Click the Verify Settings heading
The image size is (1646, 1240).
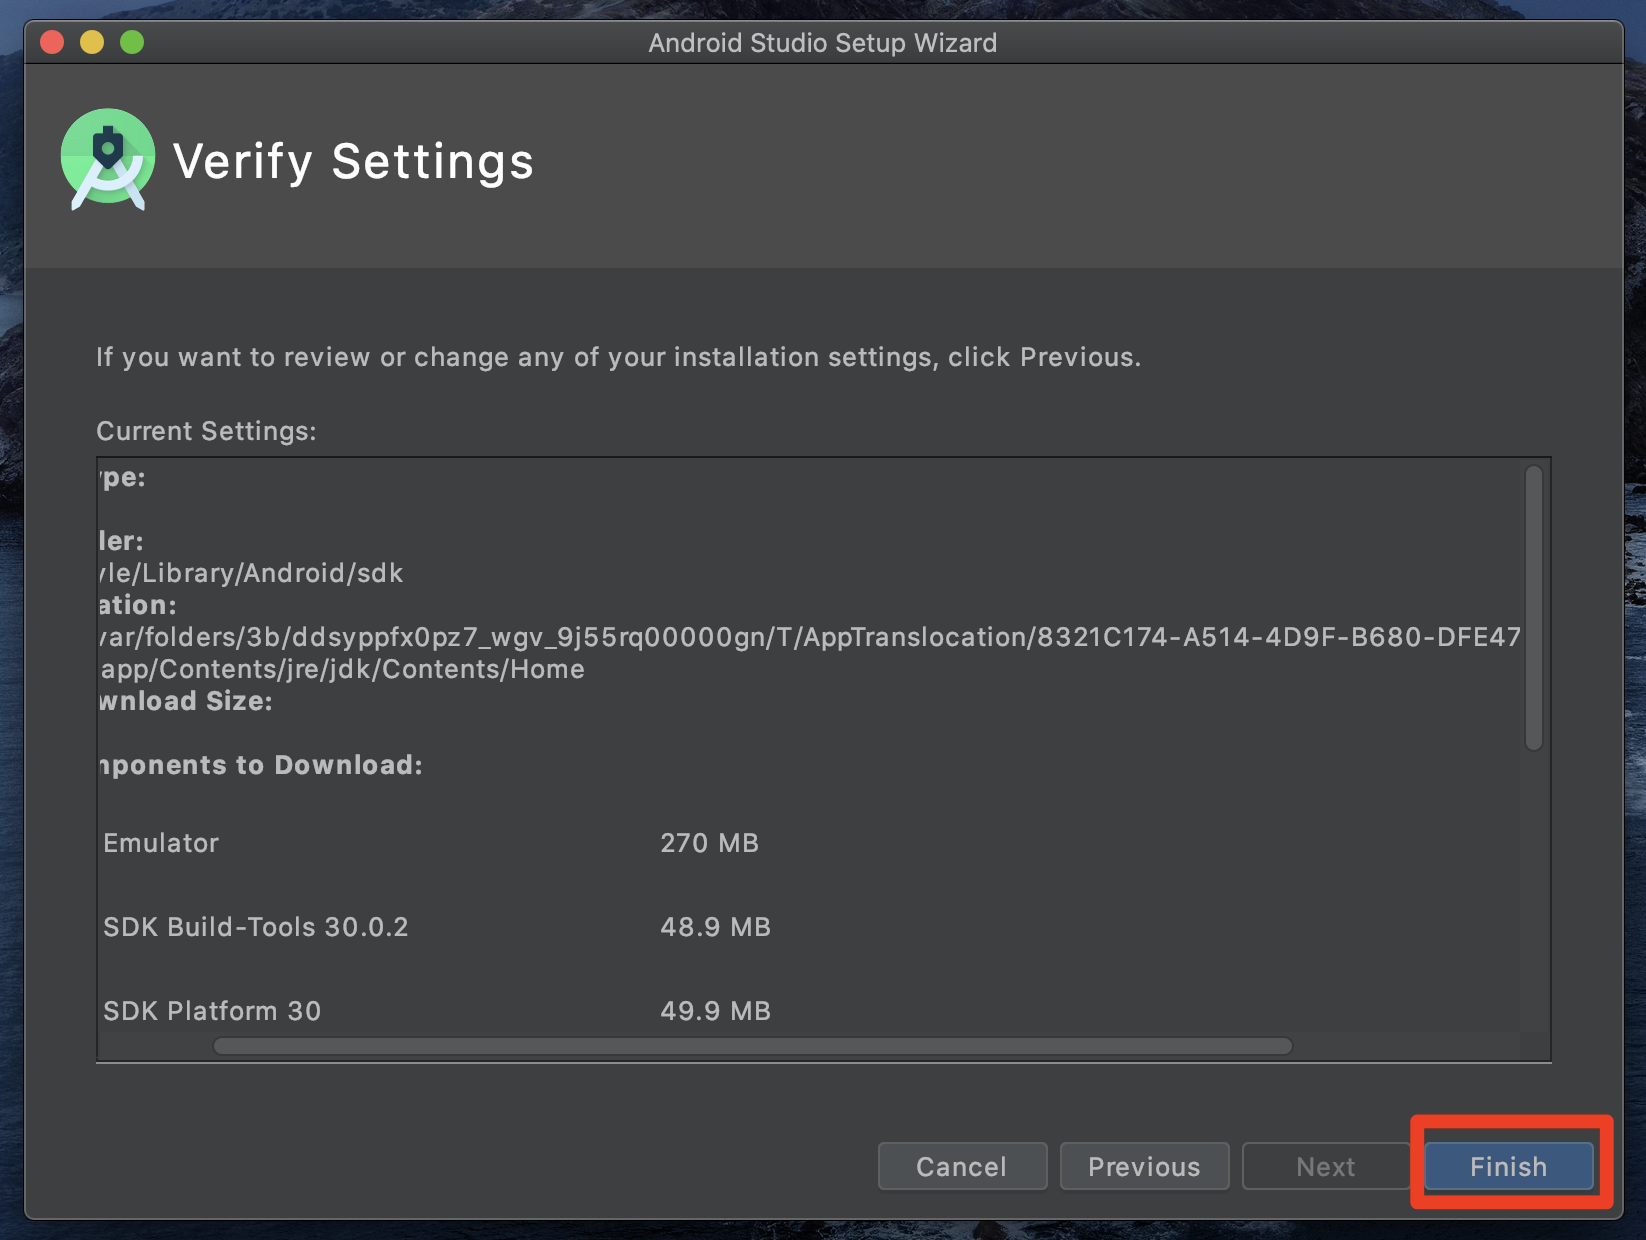(x=353, y=161)
